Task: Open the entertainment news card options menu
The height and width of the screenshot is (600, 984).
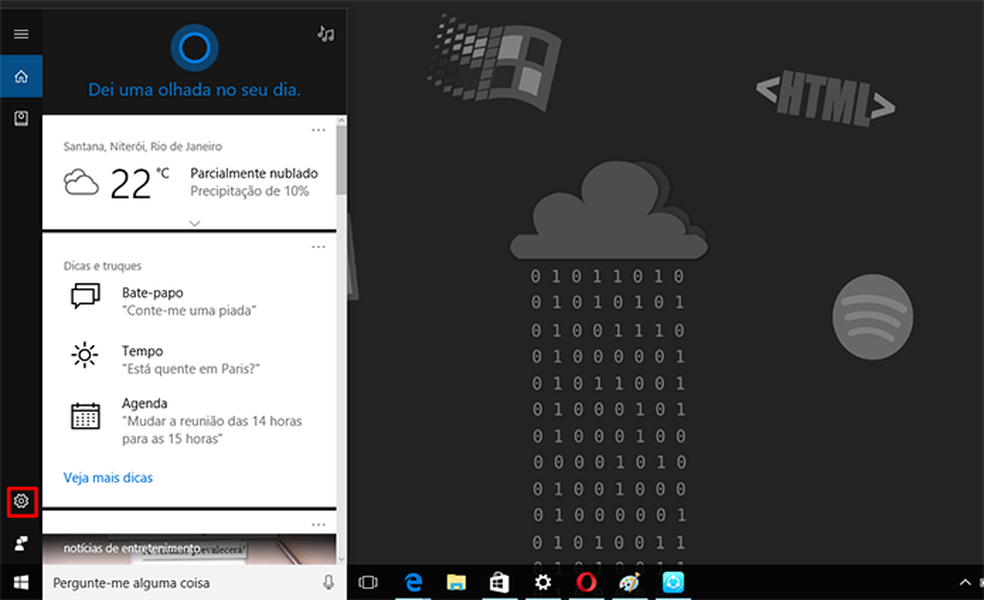Action: (x=319, y=524)
